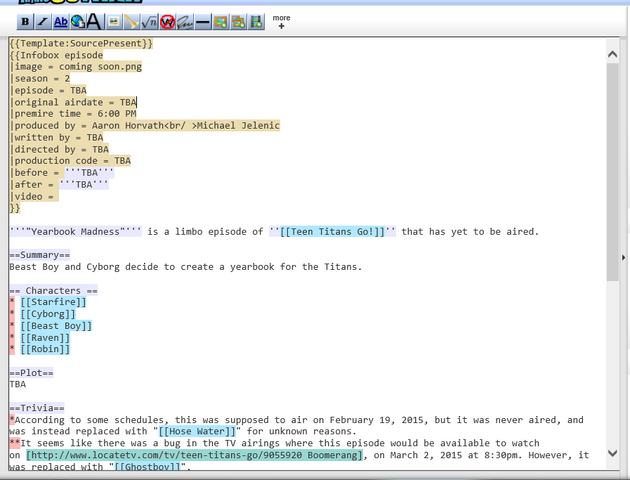Click the 'episode = TBA' line
The image size is (630, 480).
48,90
